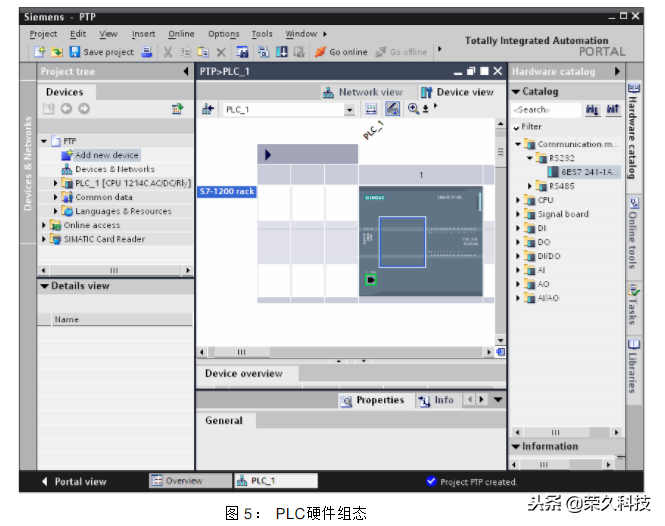
Task: Select 6ES7 241-1A... module in catalog
Action: pyautogui.click(x=583, y=172)
